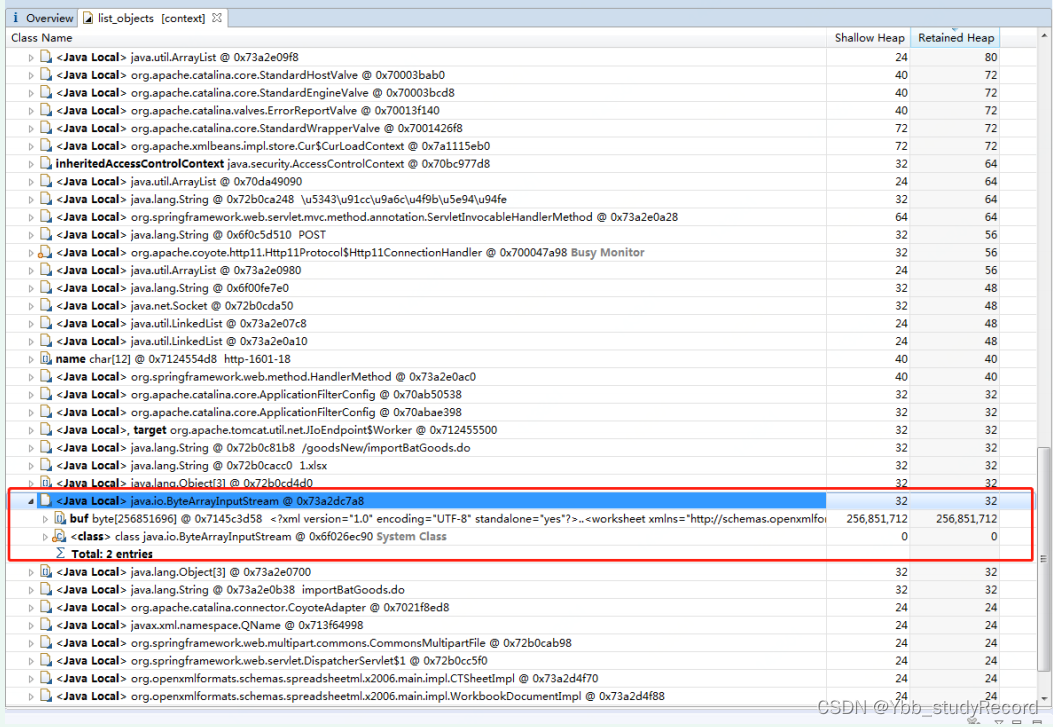This screenshot has width=1053, height=727.
Task: Expand inheritedAccessControlContext row
Action: point(31,164)
